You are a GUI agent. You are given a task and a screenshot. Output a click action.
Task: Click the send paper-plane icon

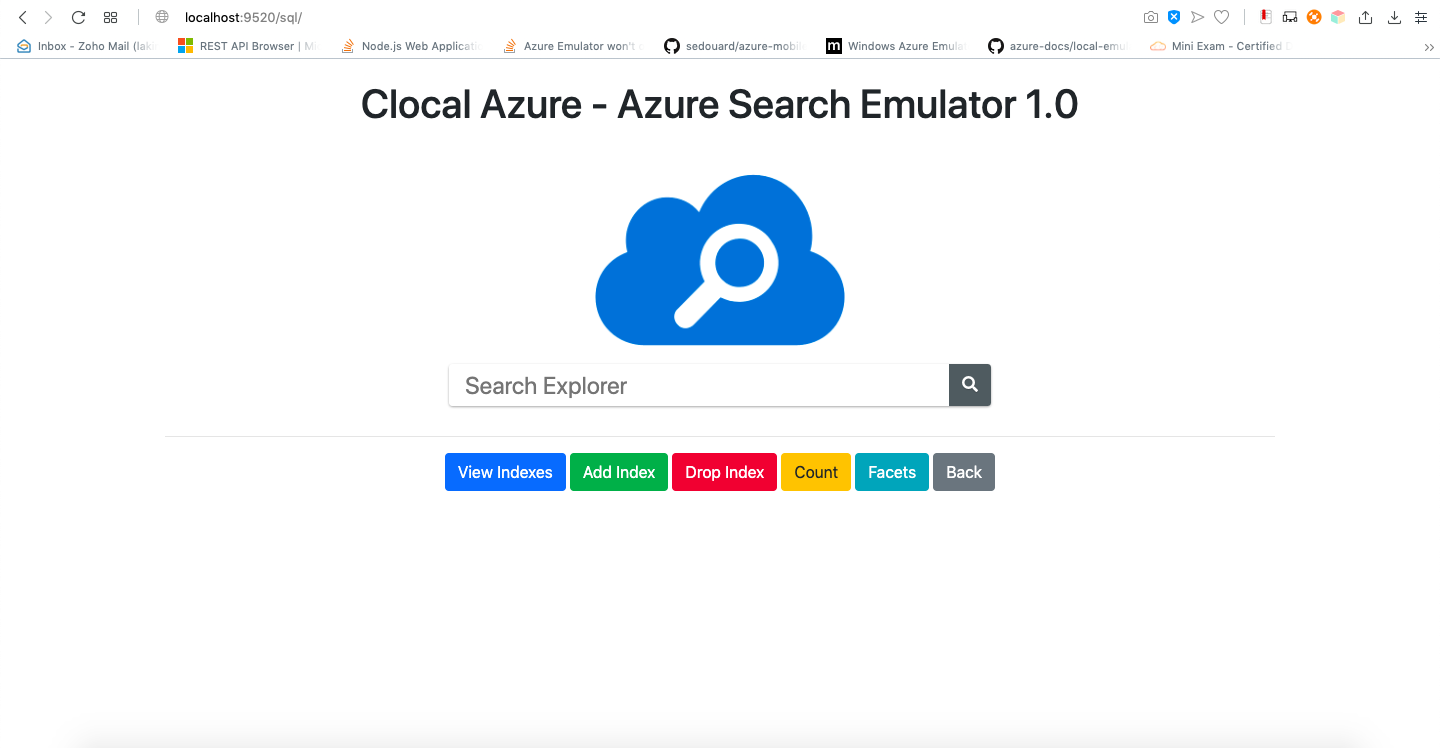pos(1197,17)
